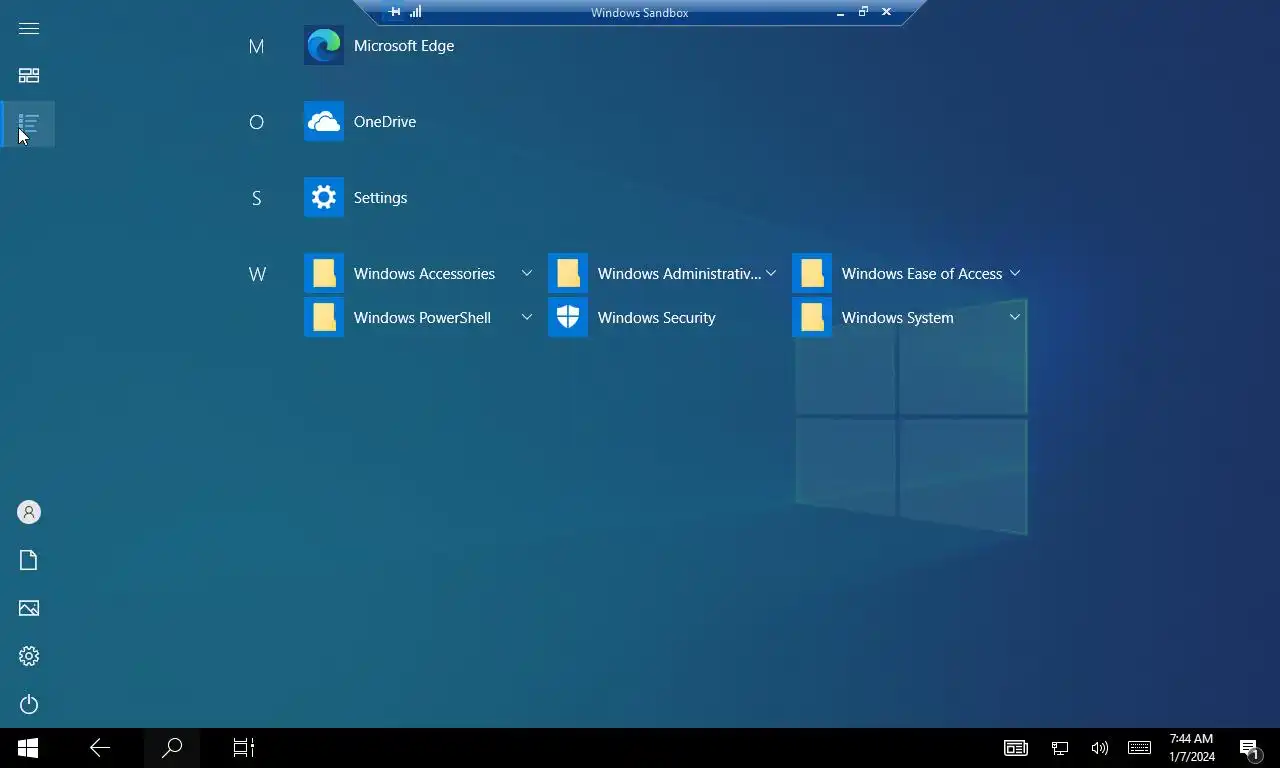The image size is (1280, 768).
Task: Click the Windows Sandbox title text
Action: pyautogui.click(x=639, y=13)
